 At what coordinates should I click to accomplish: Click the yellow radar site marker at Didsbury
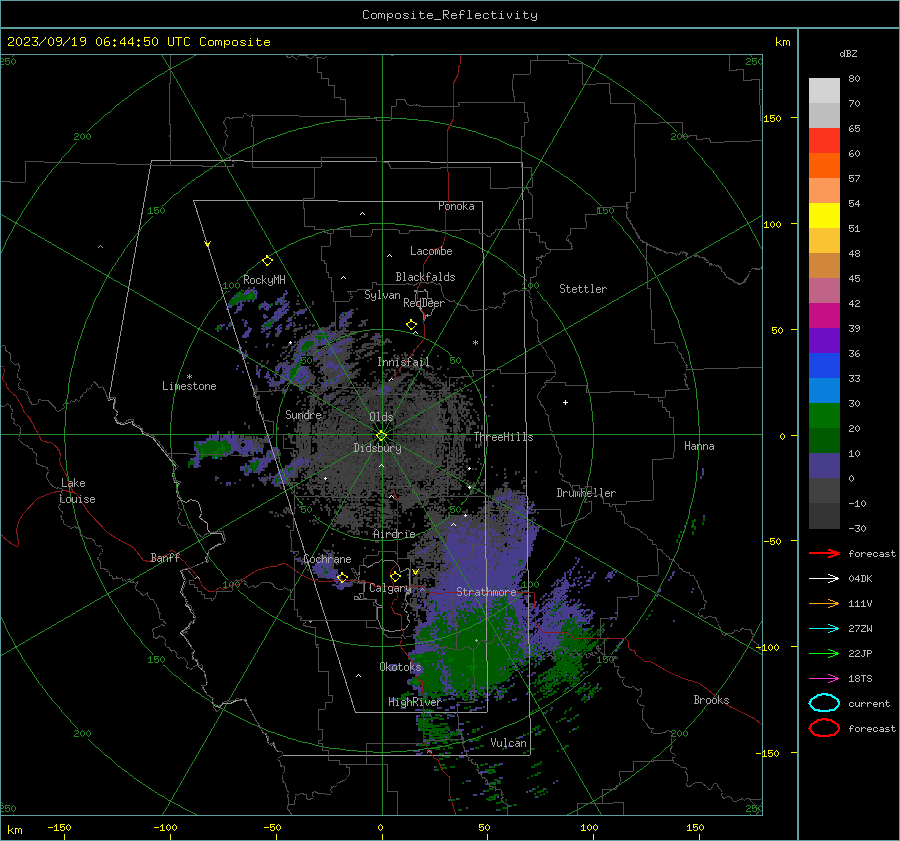[381, 436]
